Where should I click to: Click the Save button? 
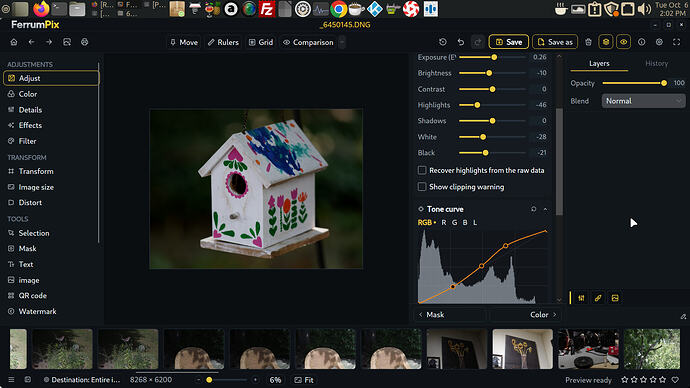point(509,42)
